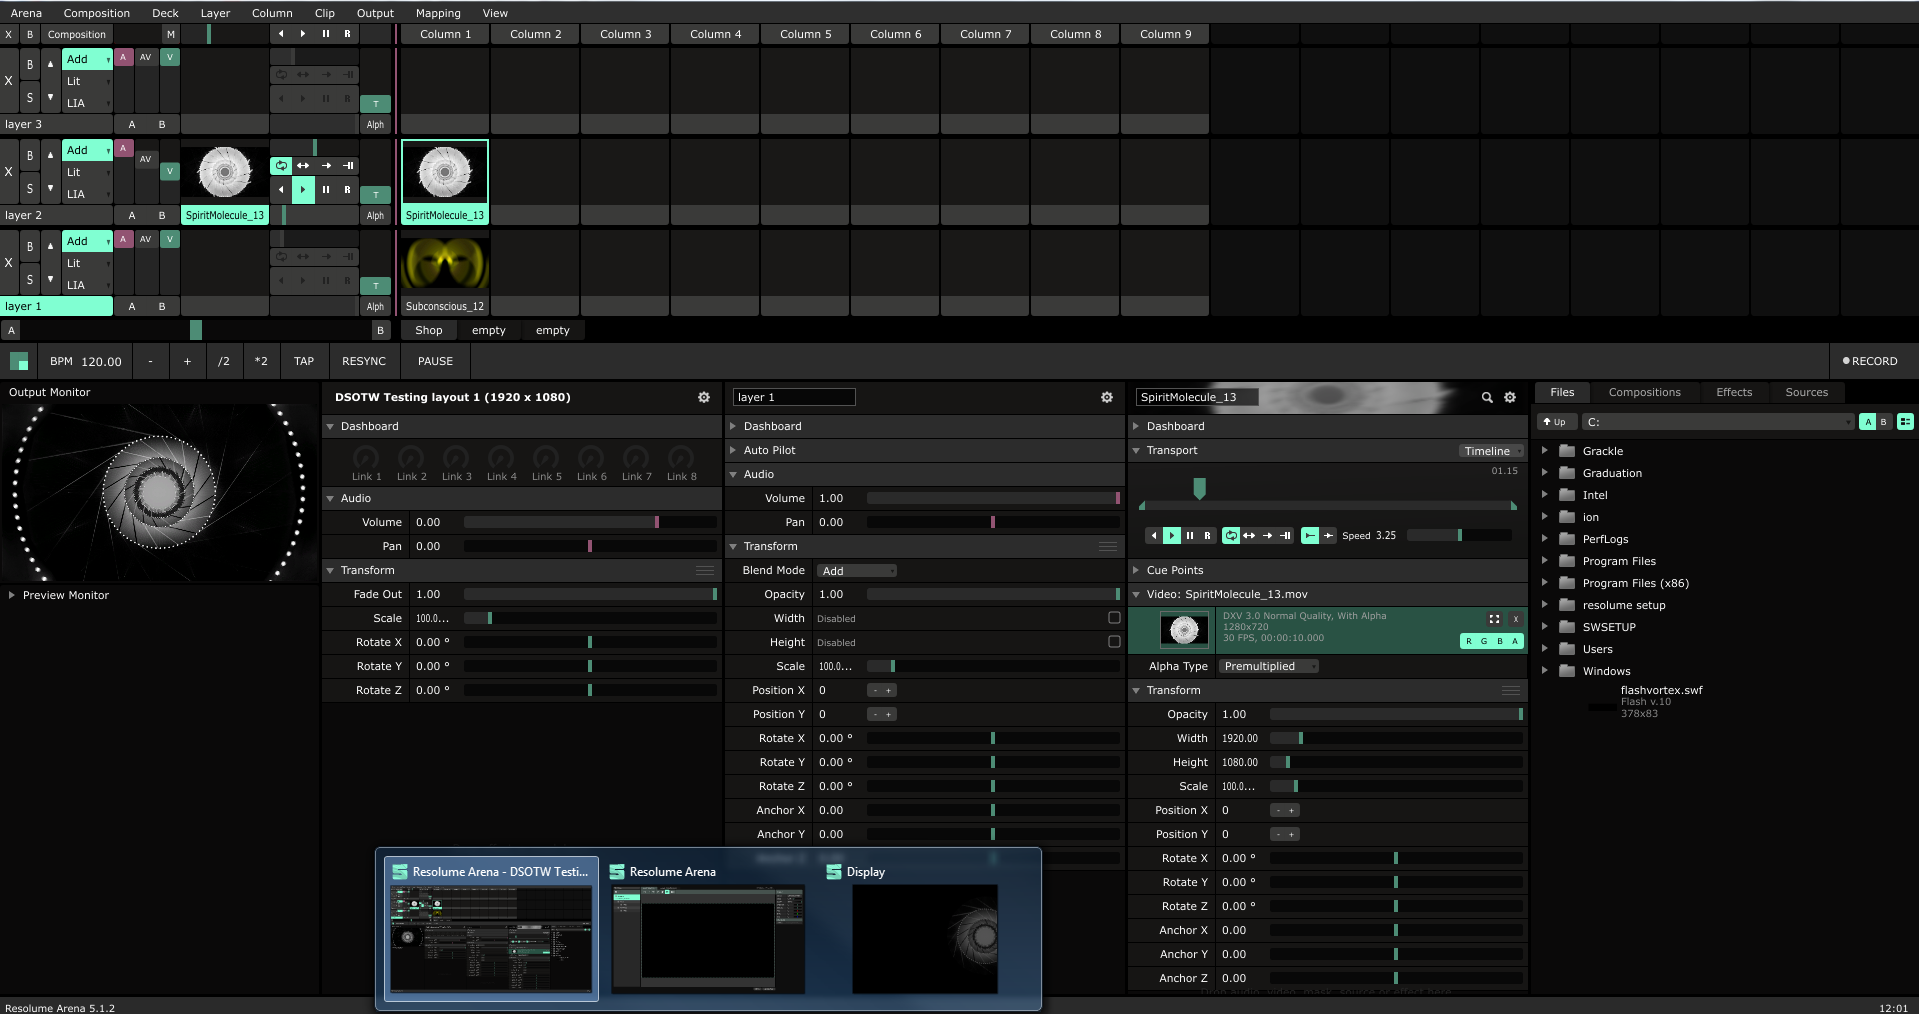
Task: Open the composition panel settings gear
Action: (704, 398)
